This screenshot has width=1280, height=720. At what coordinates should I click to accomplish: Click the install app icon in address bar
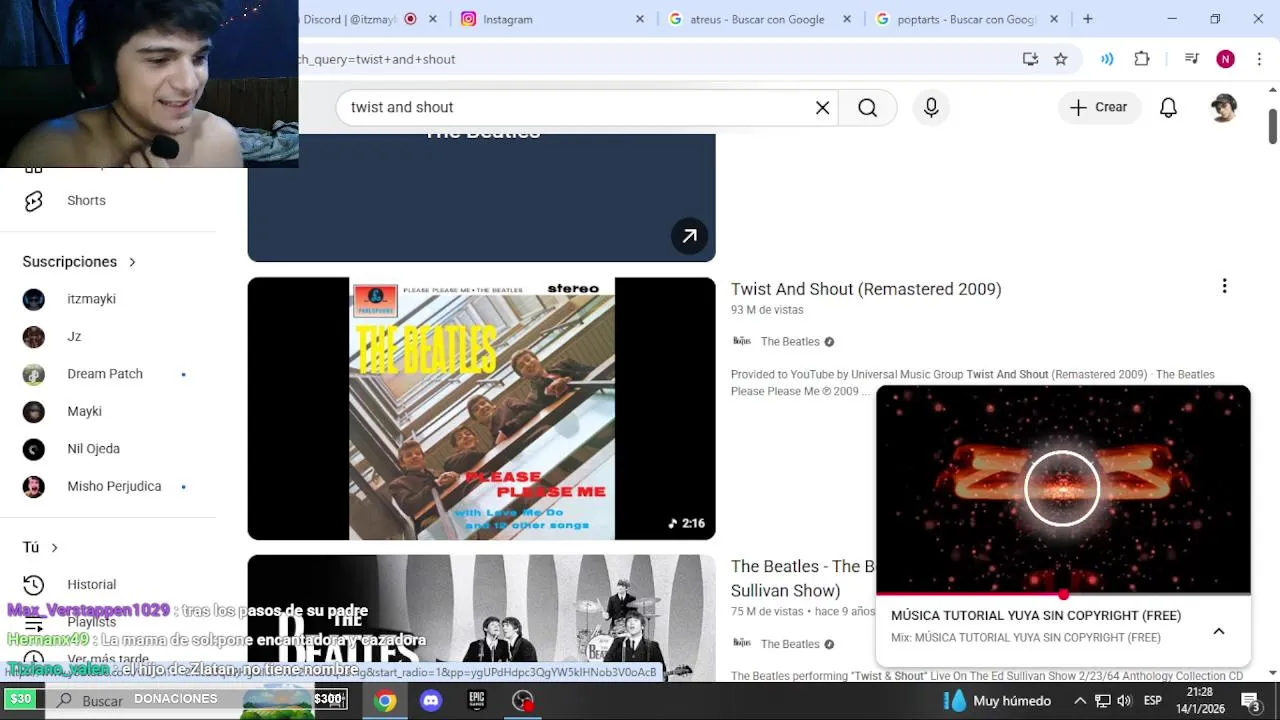pyautogui.click(x=1030, y=59)
